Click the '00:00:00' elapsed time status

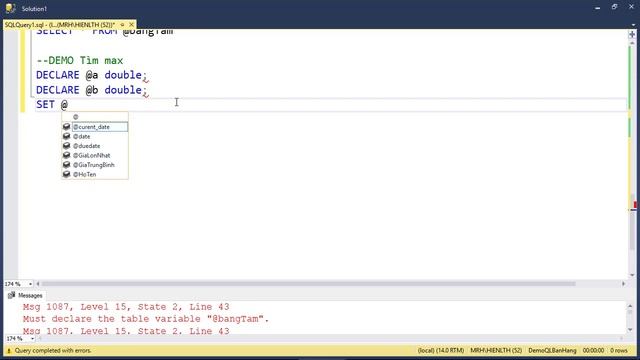[x=593, y=351]
